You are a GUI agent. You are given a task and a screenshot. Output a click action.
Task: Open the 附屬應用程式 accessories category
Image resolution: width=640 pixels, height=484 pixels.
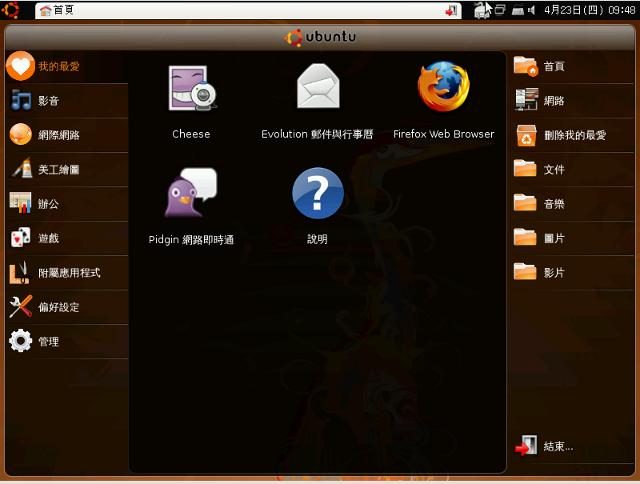67,272
